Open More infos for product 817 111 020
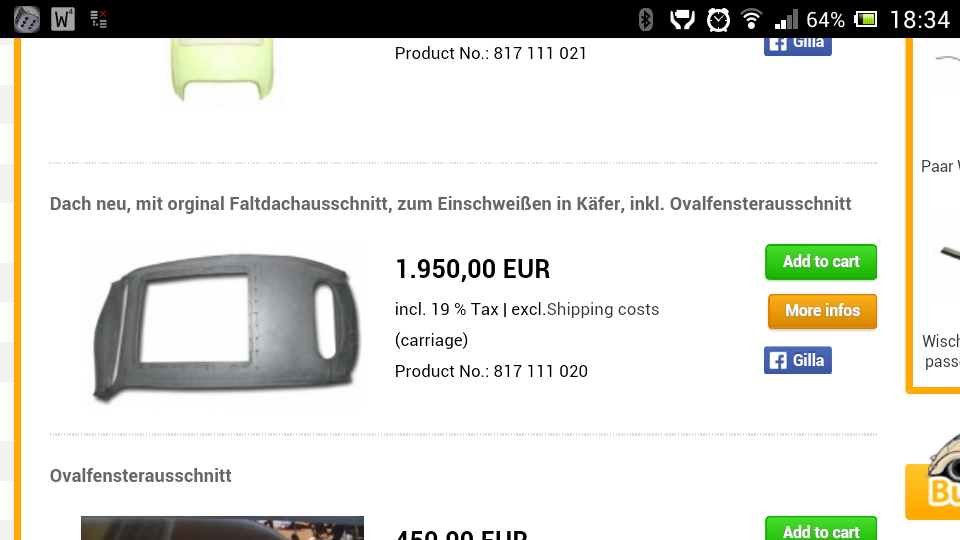The width and height of the screenshot is (960, 540). click(x=822, y=311)
